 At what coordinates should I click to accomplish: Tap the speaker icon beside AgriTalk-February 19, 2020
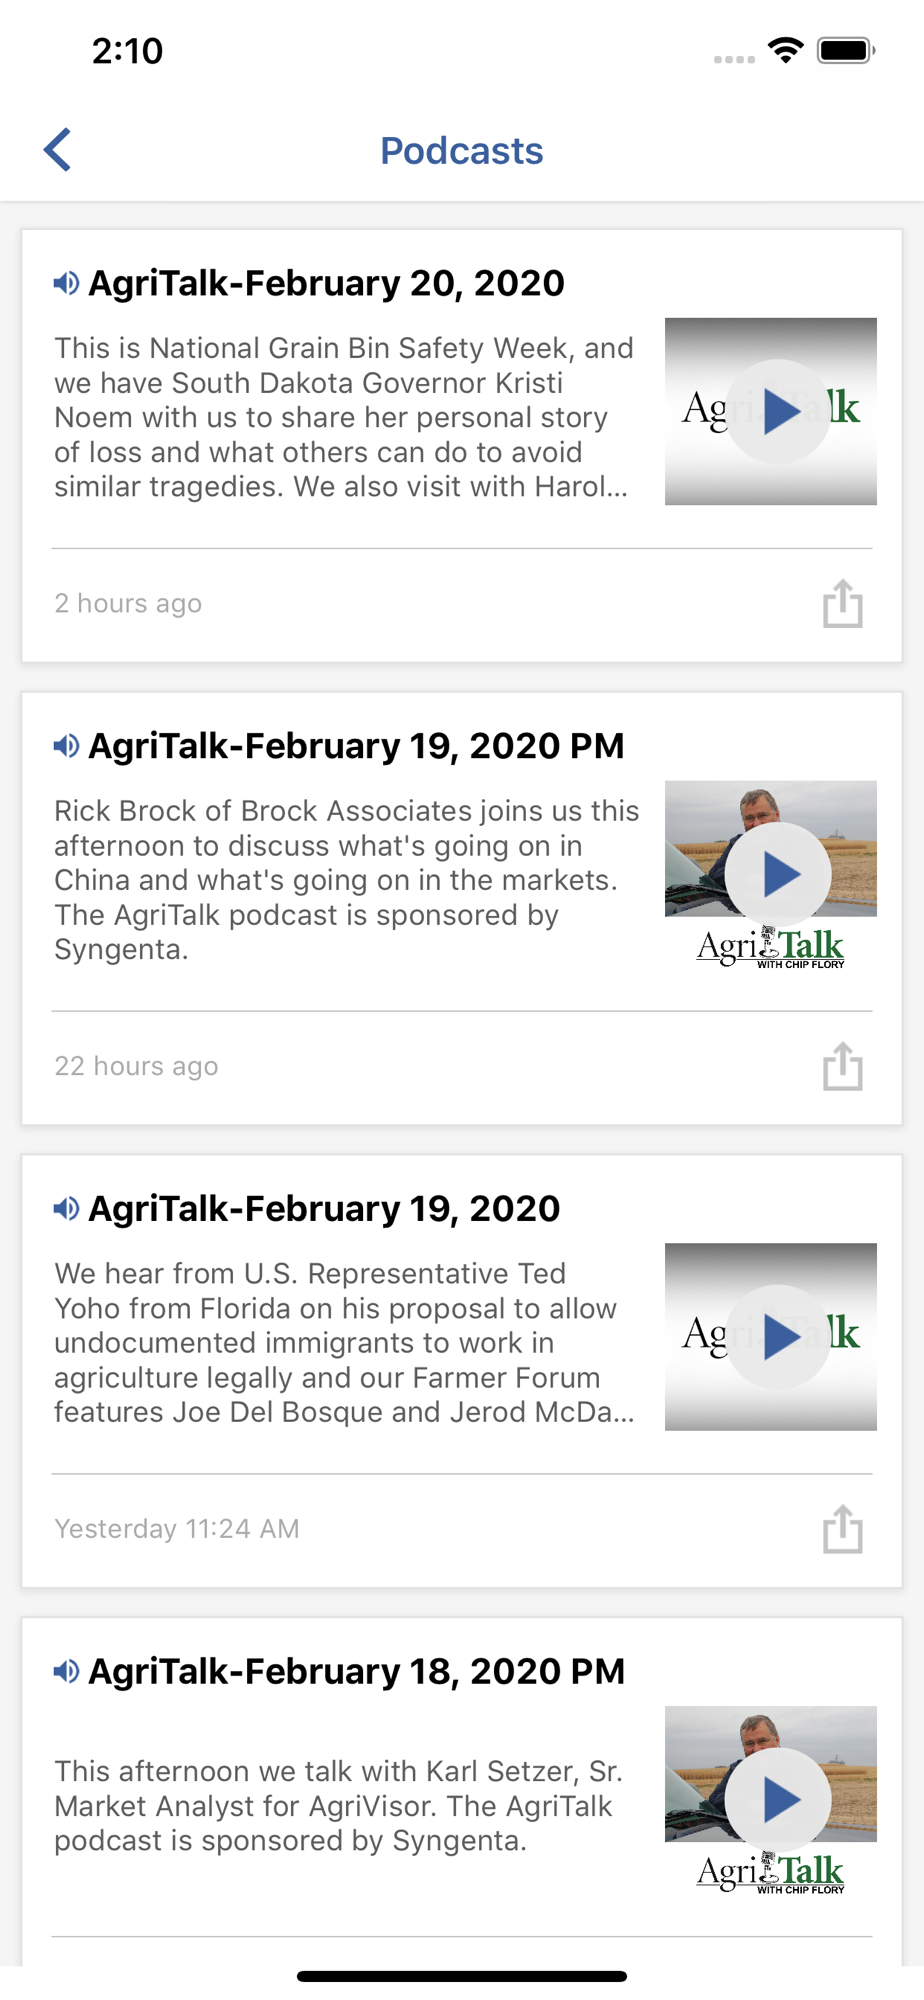(x=66, y=1209)
